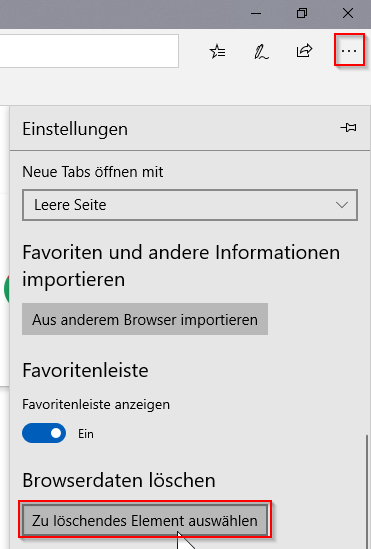Click Zu löschendes Element auswählen
The height and width of the screenshot is (549, 371).
[x=145, y=520]
